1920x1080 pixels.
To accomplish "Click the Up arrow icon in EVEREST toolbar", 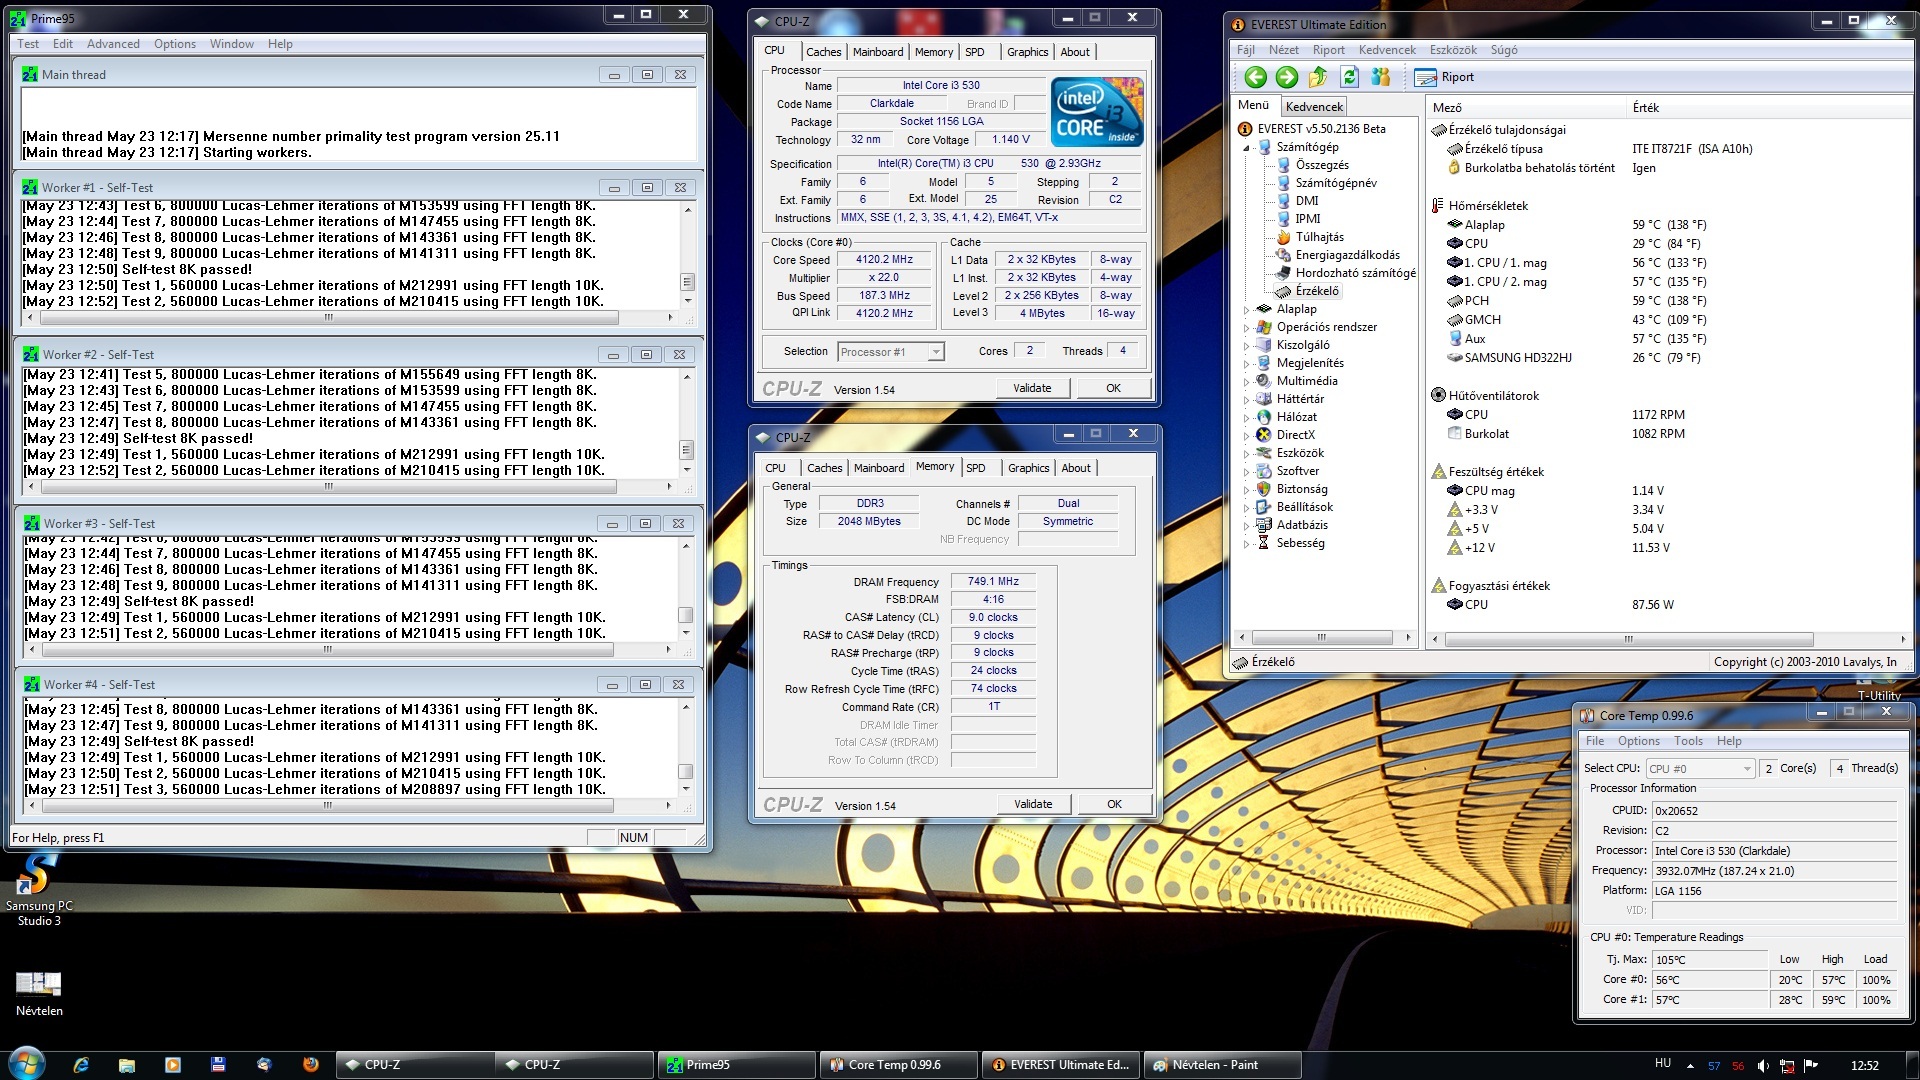I will pyautogui.click(x=1318, y=77).
